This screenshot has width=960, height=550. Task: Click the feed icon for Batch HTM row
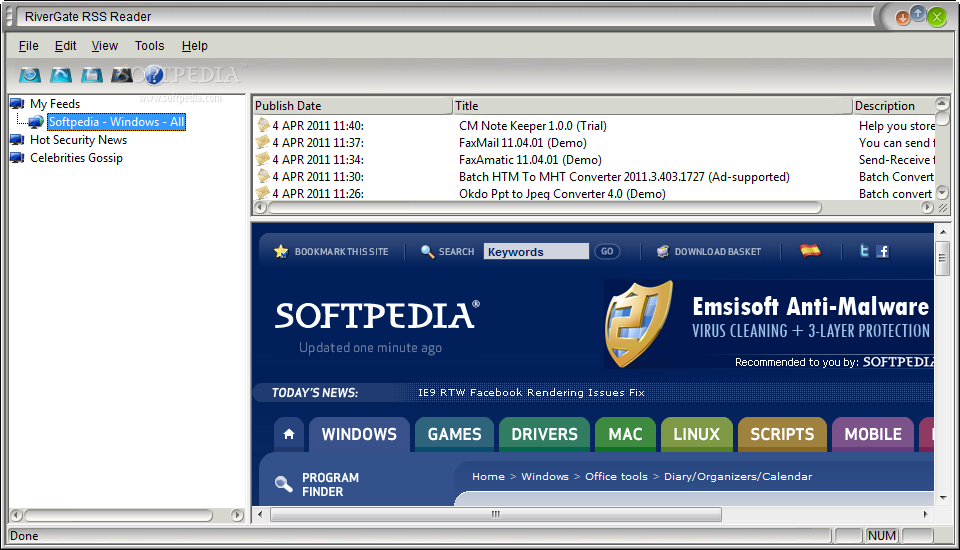tap(263, 176)
